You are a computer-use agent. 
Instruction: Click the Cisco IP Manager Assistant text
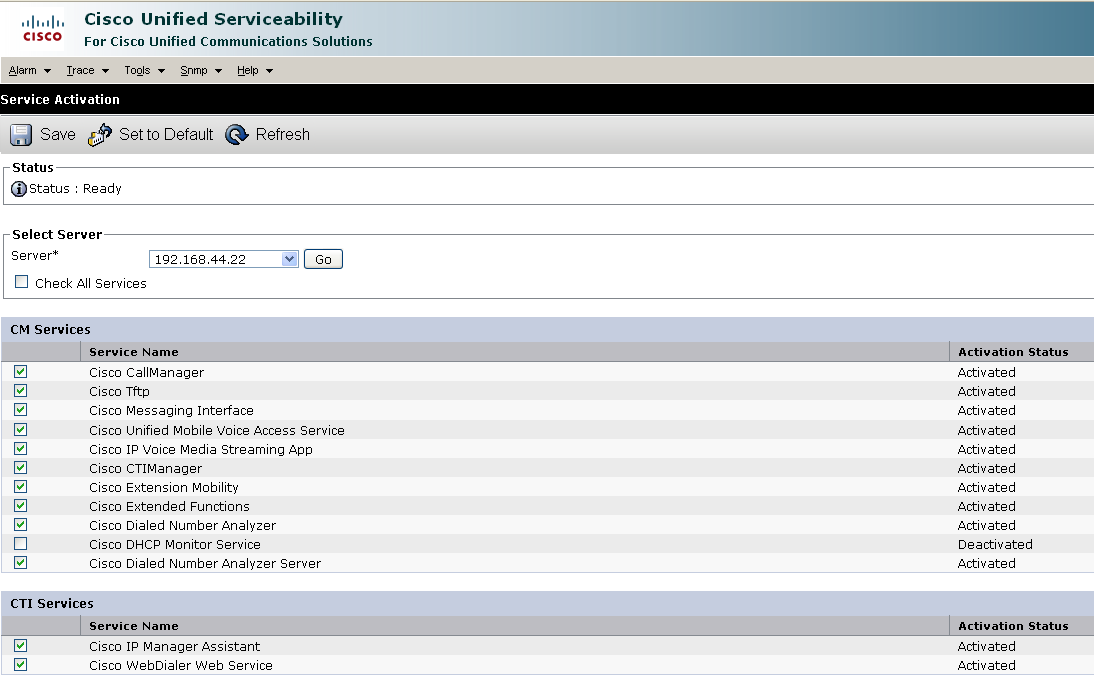point(174,647)
